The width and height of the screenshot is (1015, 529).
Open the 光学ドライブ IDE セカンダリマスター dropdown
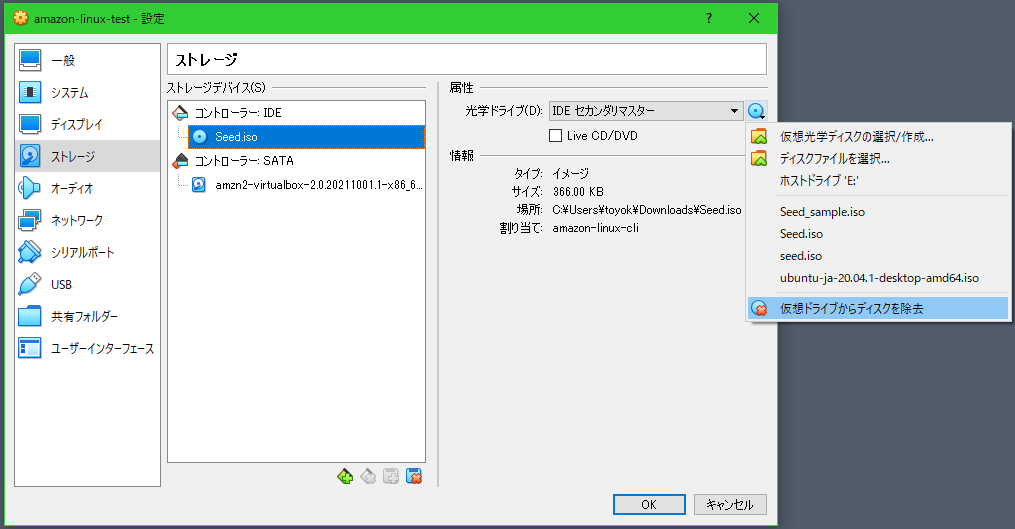646,111
